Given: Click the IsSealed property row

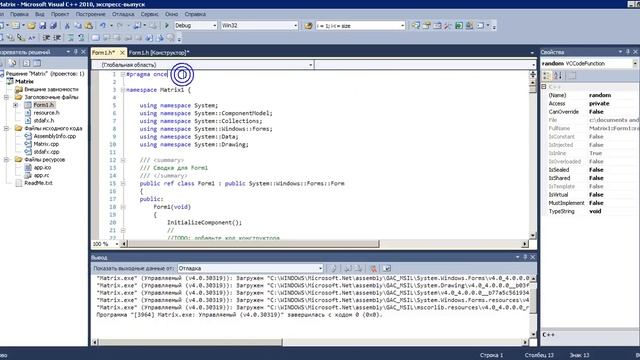Looking at the screenshot, I should click(x=590, y=170).
